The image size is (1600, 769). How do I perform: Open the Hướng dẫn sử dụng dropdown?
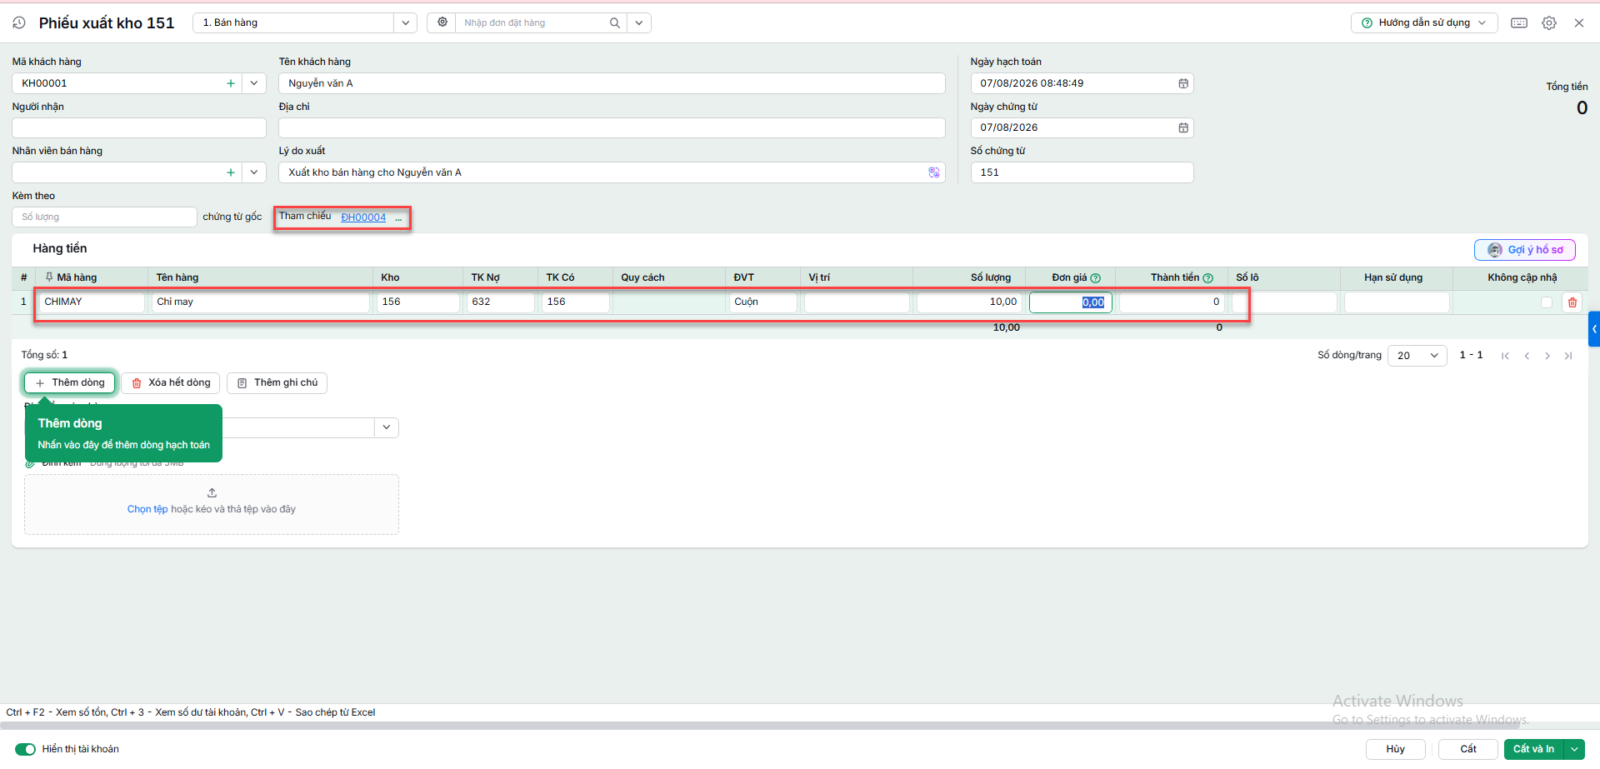coord(1424,22)
